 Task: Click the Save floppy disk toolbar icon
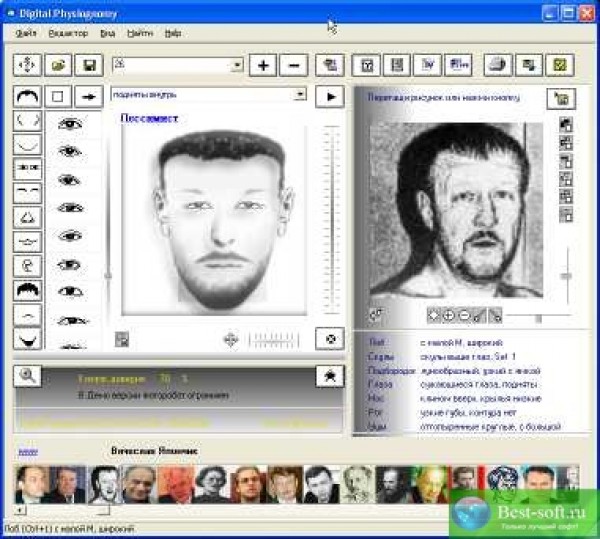(x=89, y=65)
